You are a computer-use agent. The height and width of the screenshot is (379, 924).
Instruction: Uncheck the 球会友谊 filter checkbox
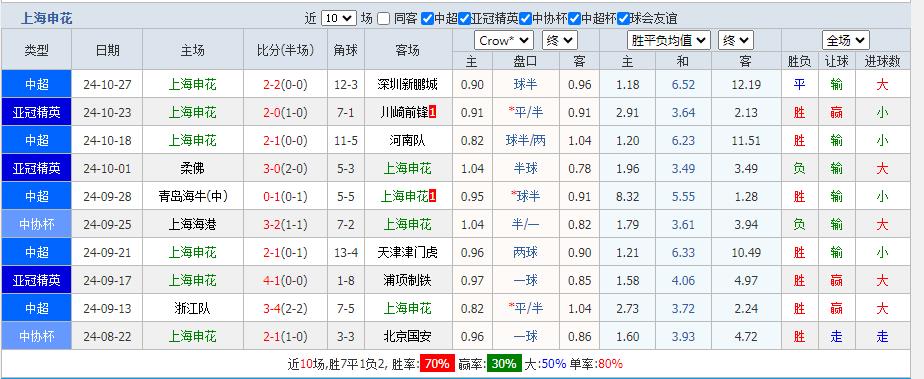tap(623, 18)
